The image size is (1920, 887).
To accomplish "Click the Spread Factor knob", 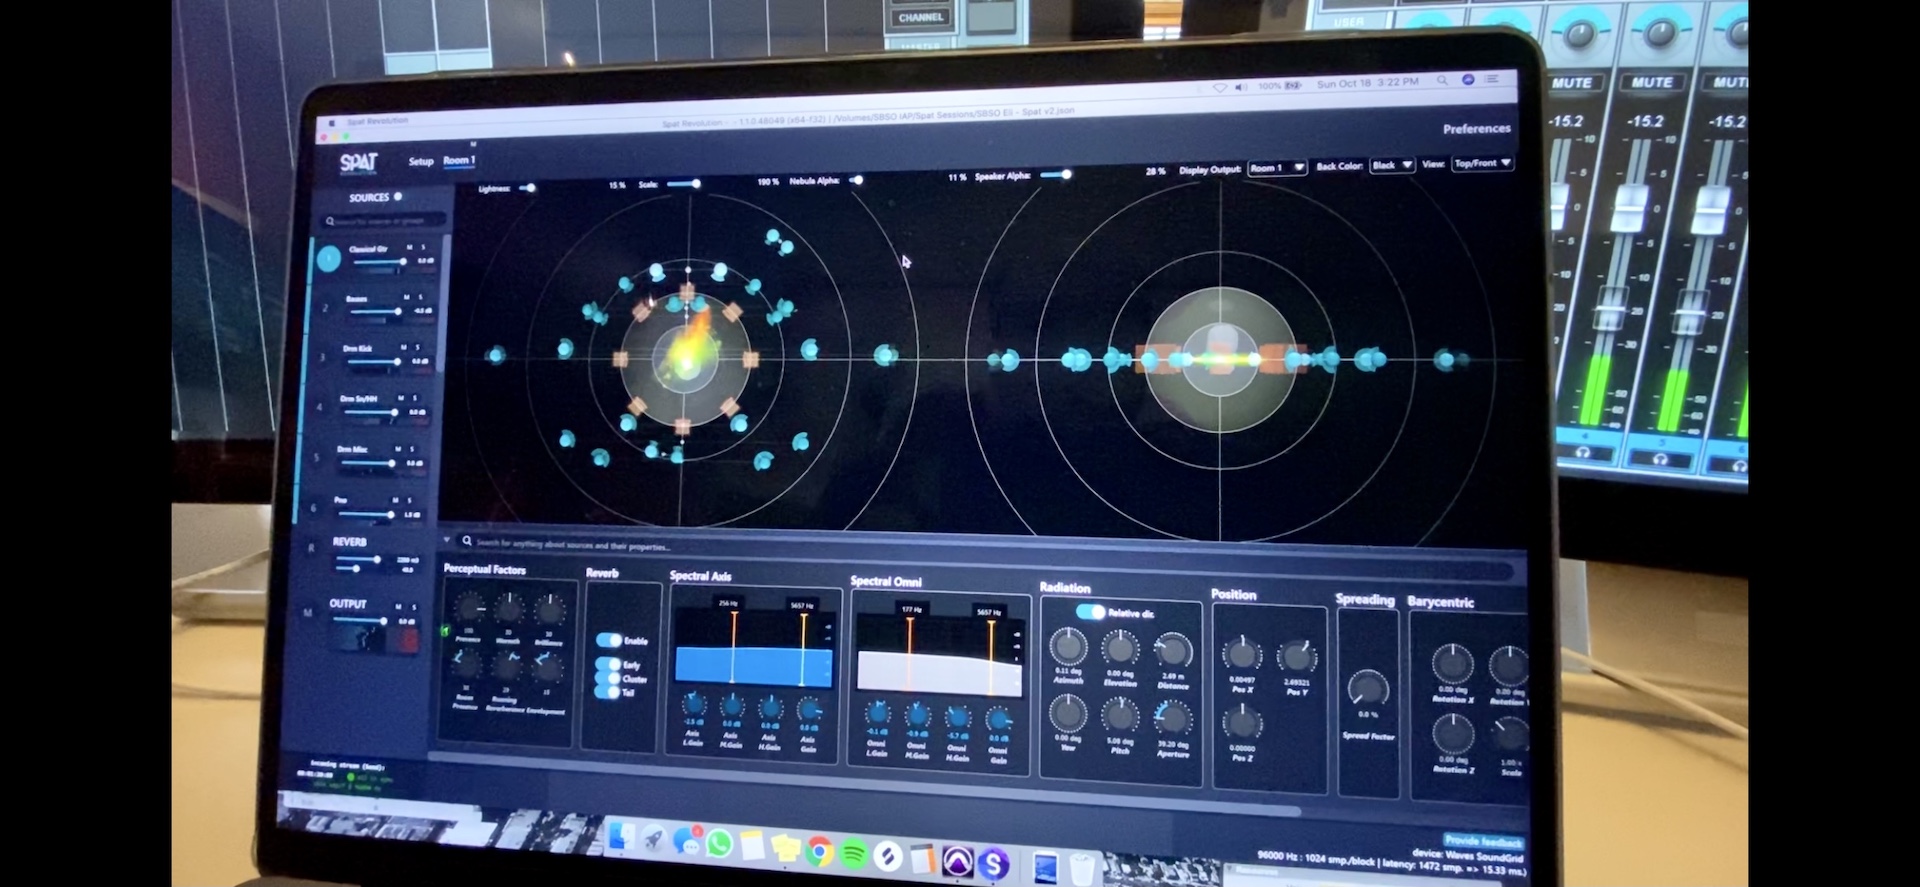I will coord(1367,690).
